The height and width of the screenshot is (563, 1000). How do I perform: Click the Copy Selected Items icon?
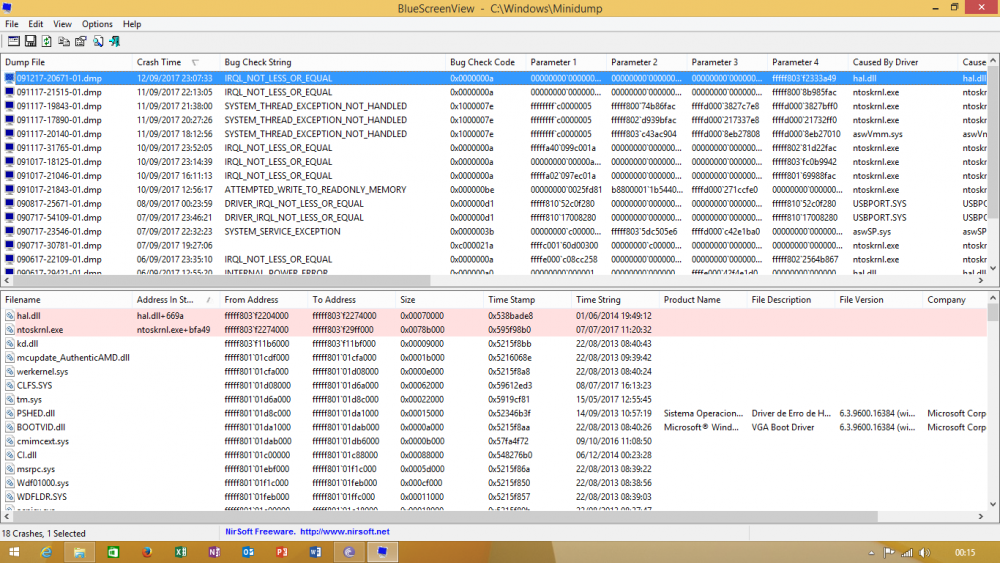click(x=64, y=41)
